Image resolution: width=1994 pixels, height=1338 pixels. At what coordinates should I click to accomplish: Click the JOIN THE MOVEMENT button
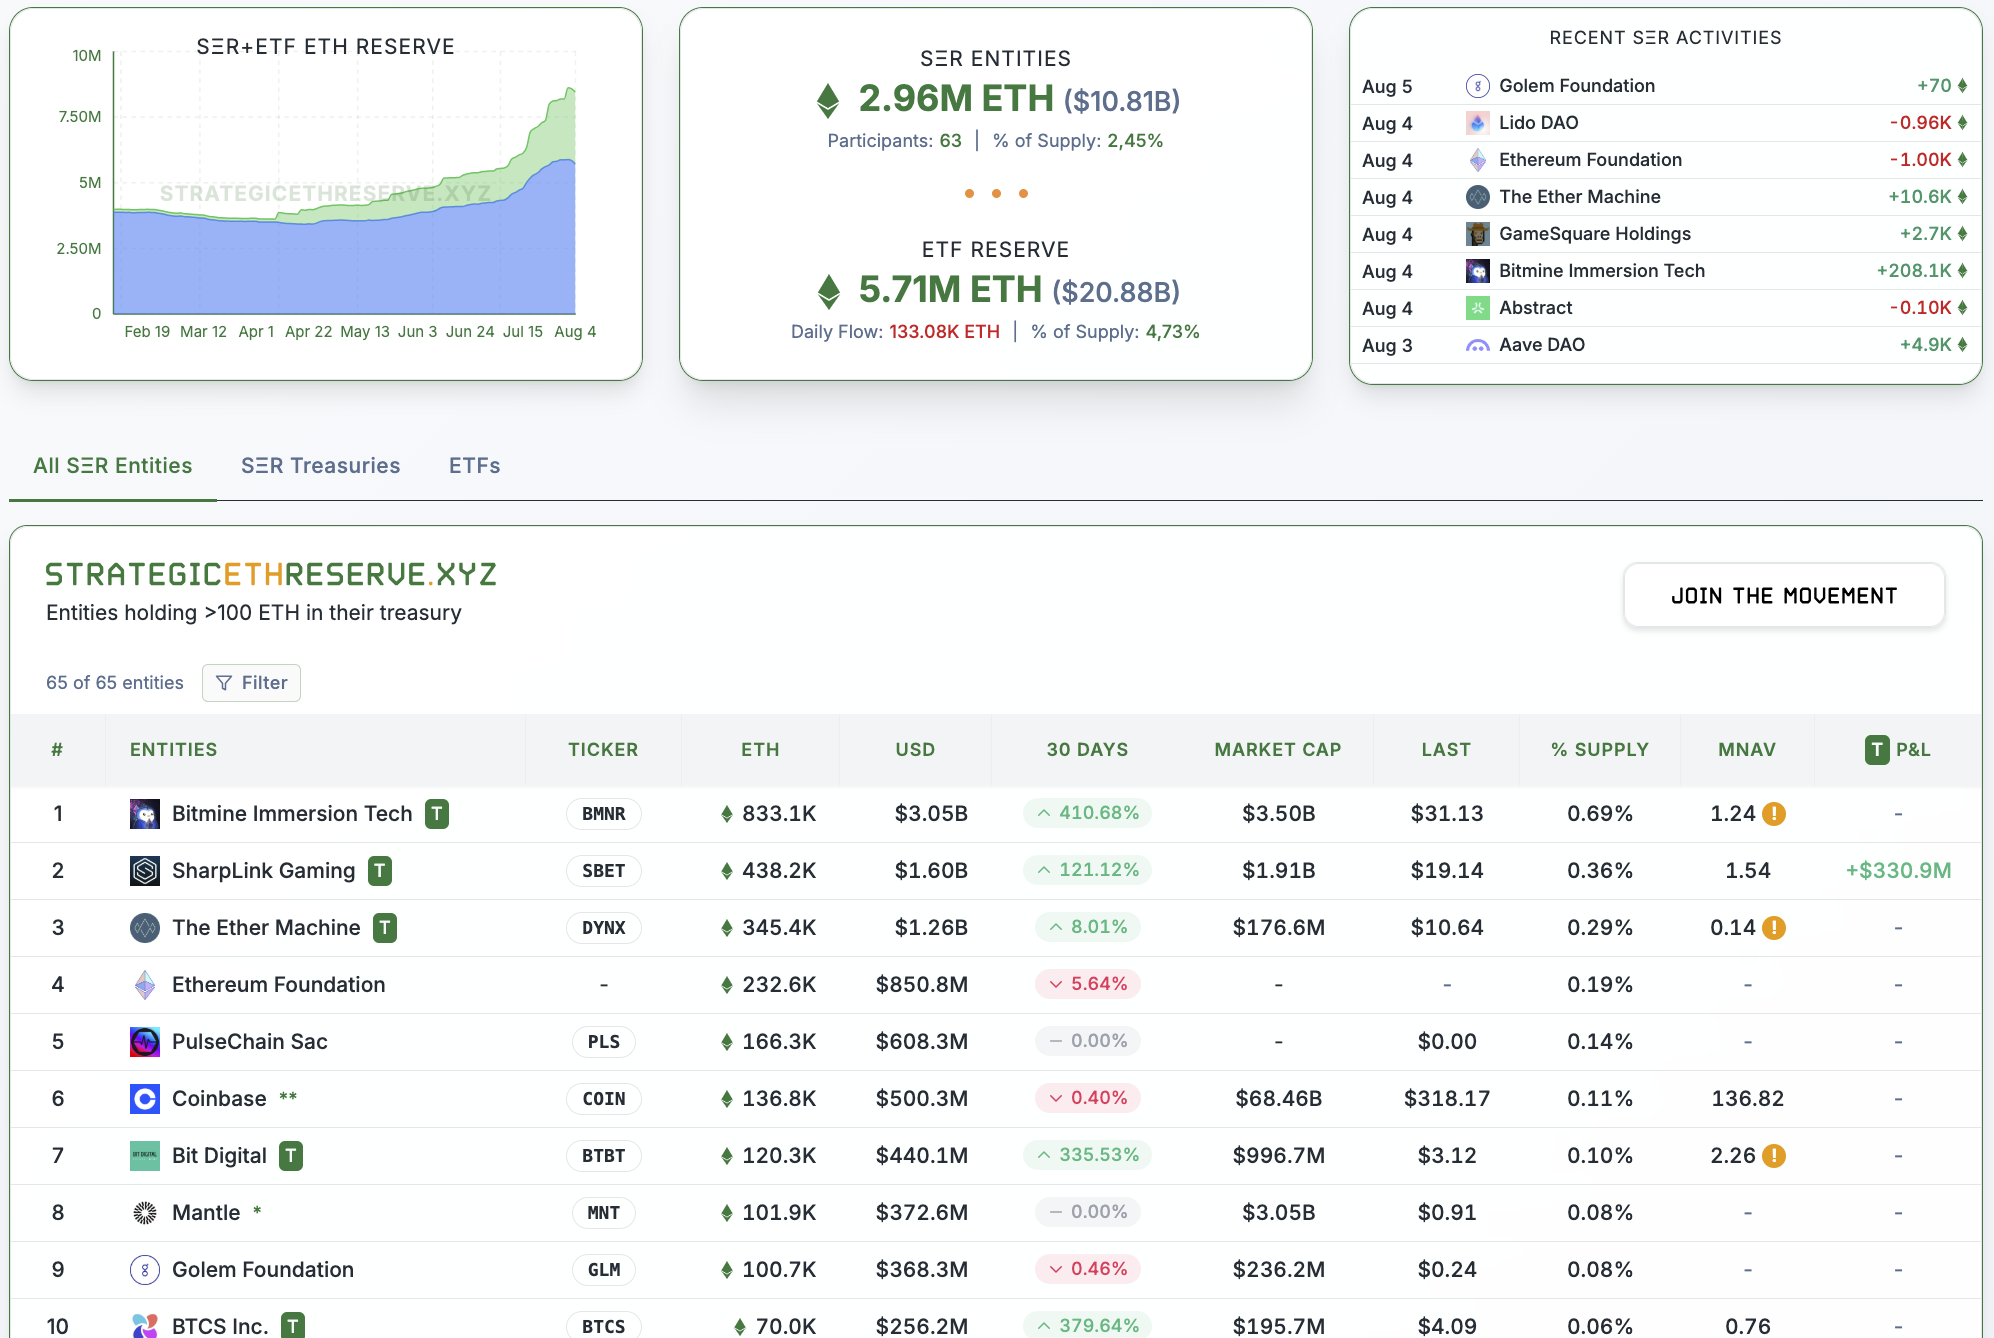[1784, 596]
